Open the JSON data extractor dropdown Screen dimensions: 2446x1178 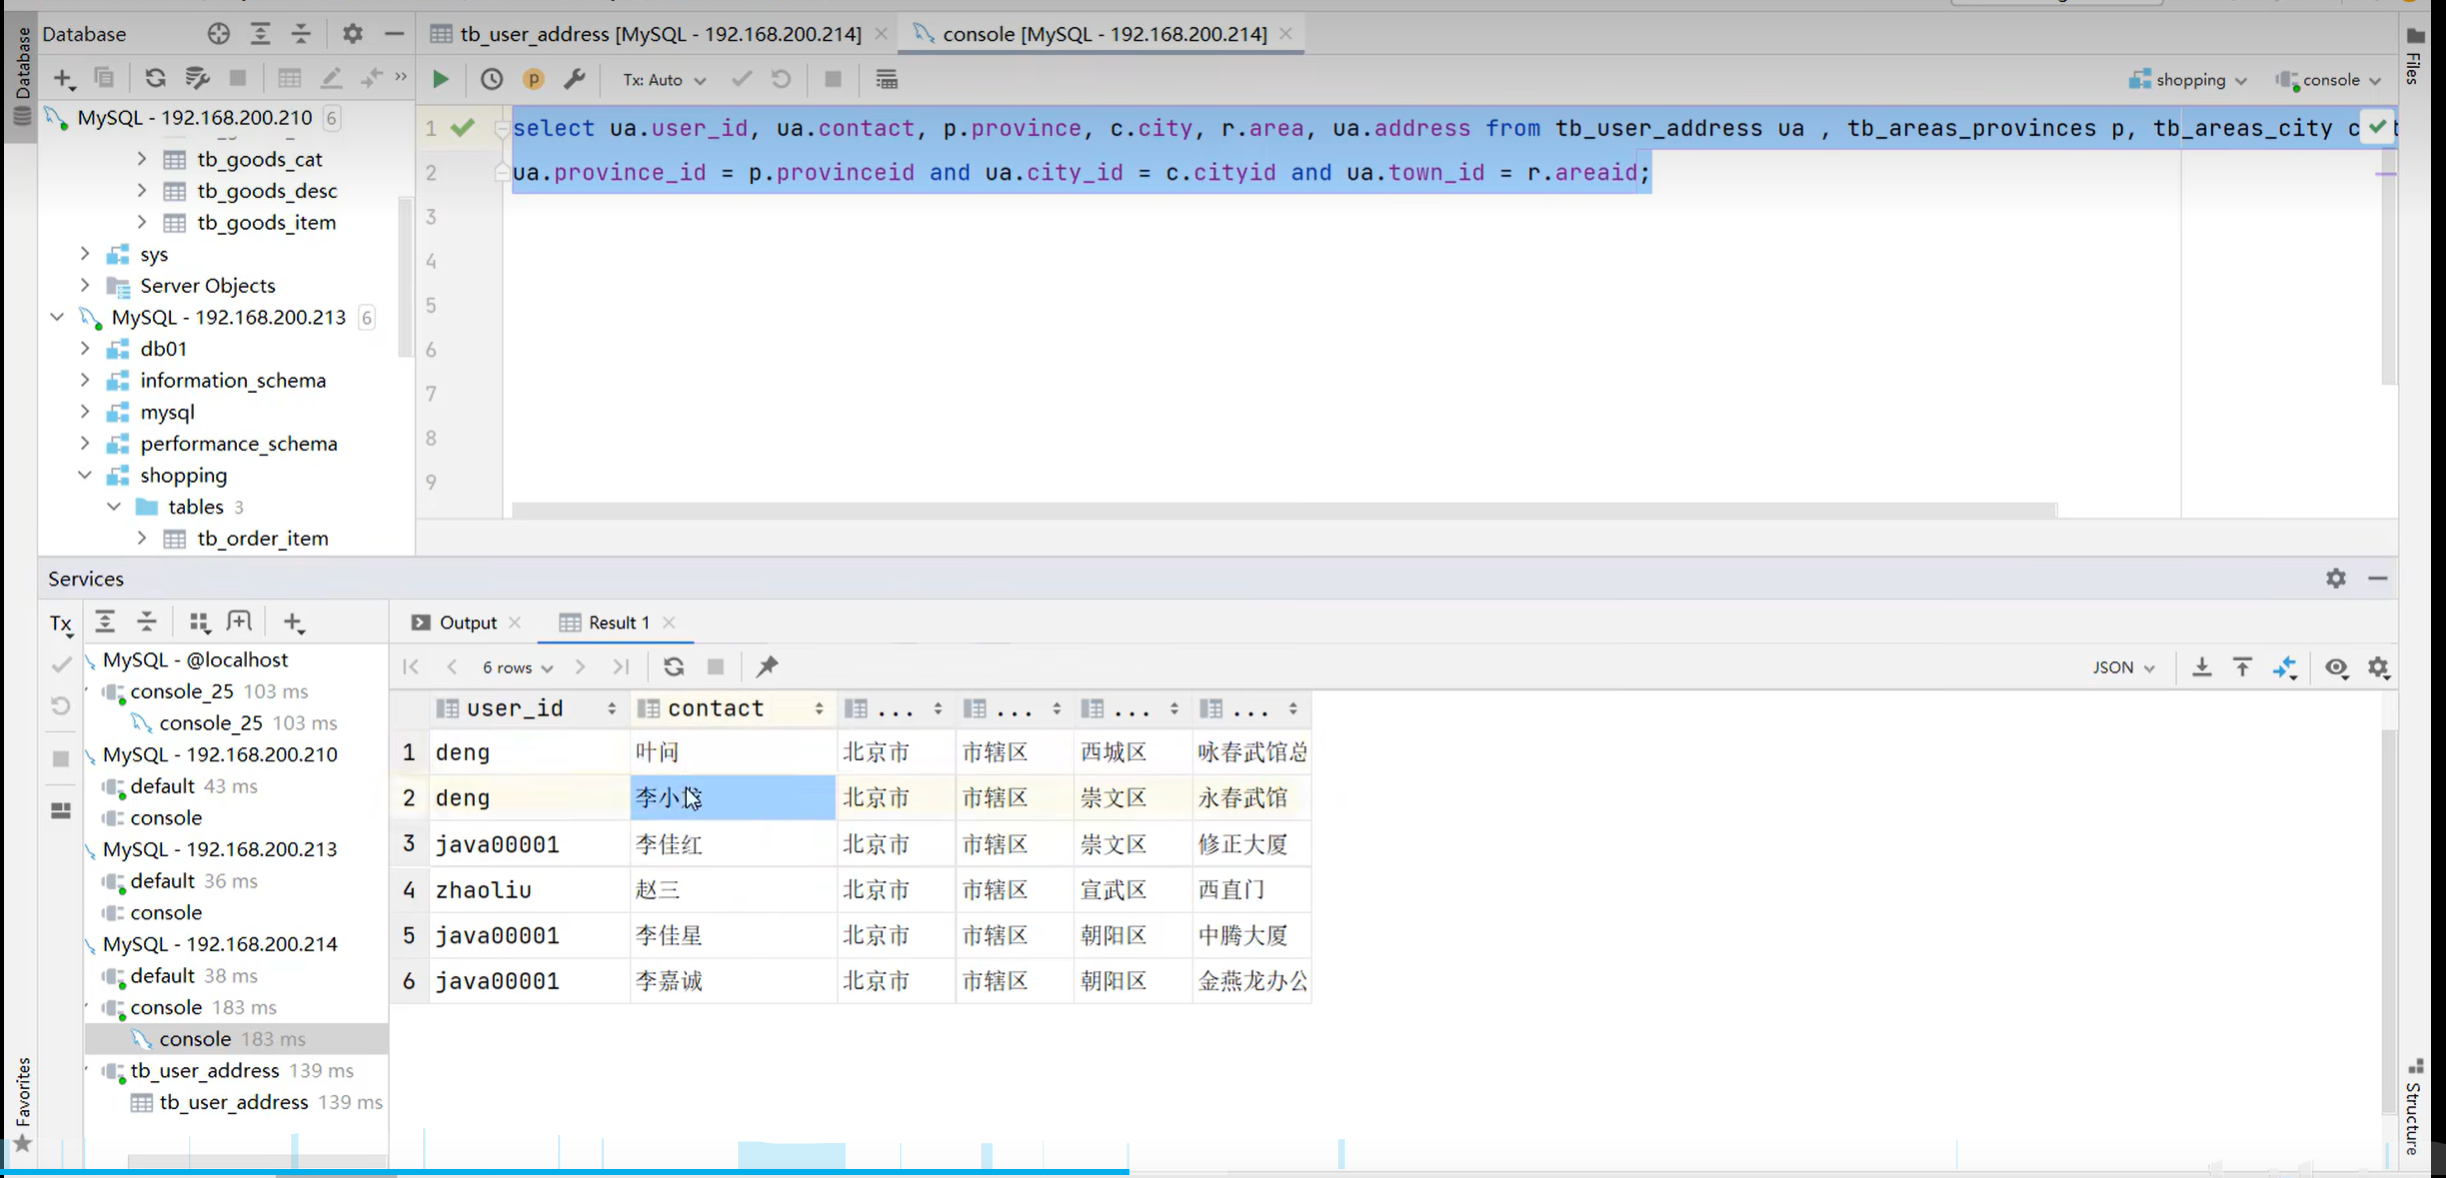coord(2123,667)
